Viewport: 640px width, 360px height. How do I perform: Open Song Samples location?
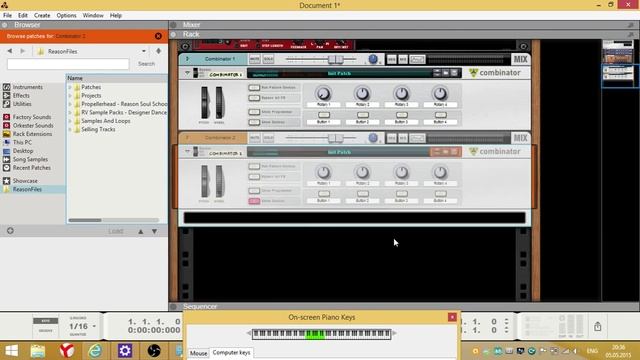pos(30,160)
